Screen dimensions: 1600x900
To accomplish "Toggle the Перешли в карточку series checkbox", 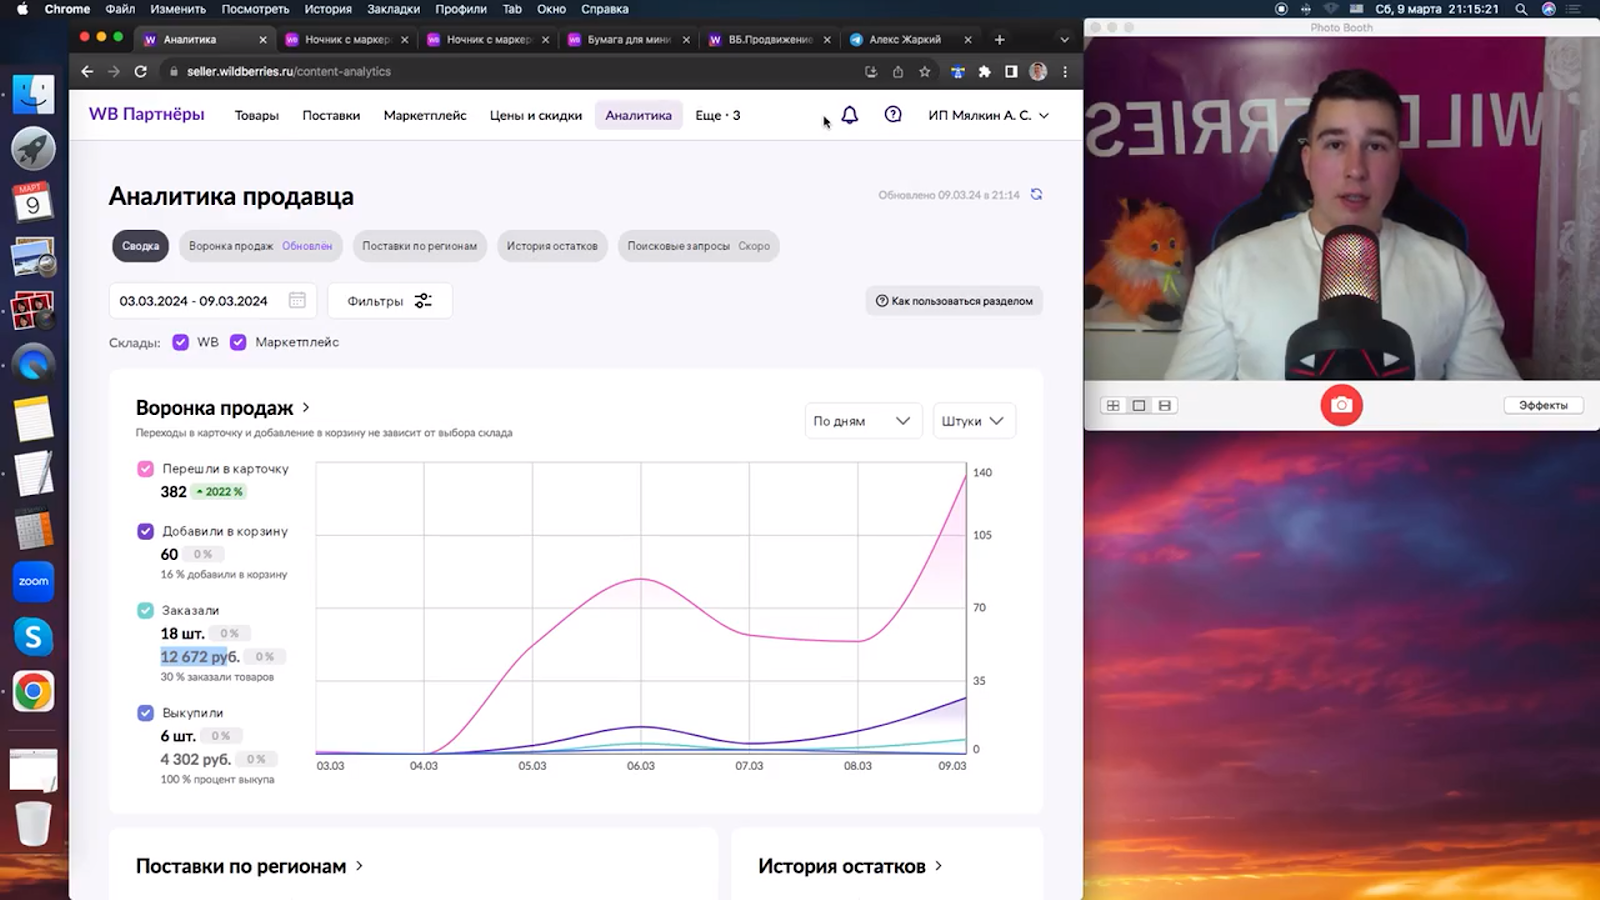I will pos(145,468).
